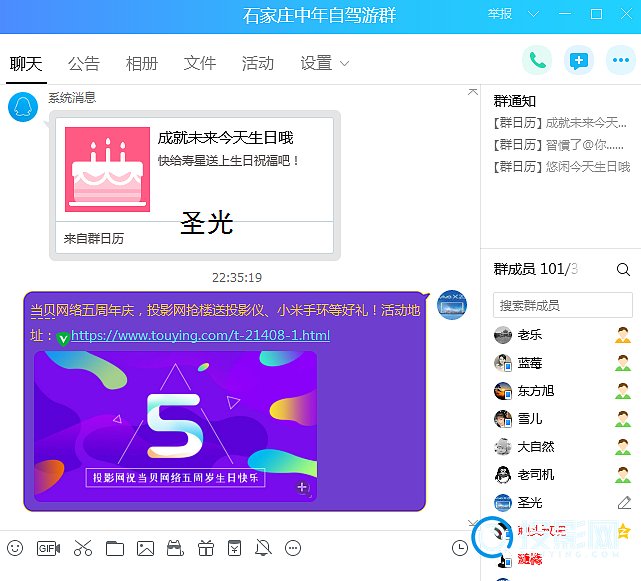
Task: Open the 5th anniversary image thumbnail
Action: coord(175,426)
